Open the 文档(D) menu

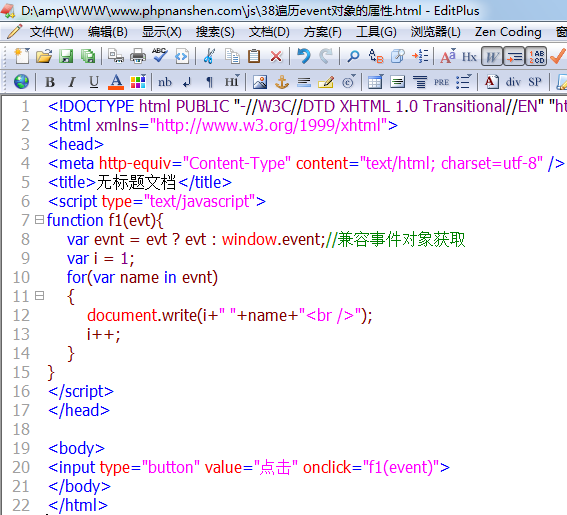269,32
